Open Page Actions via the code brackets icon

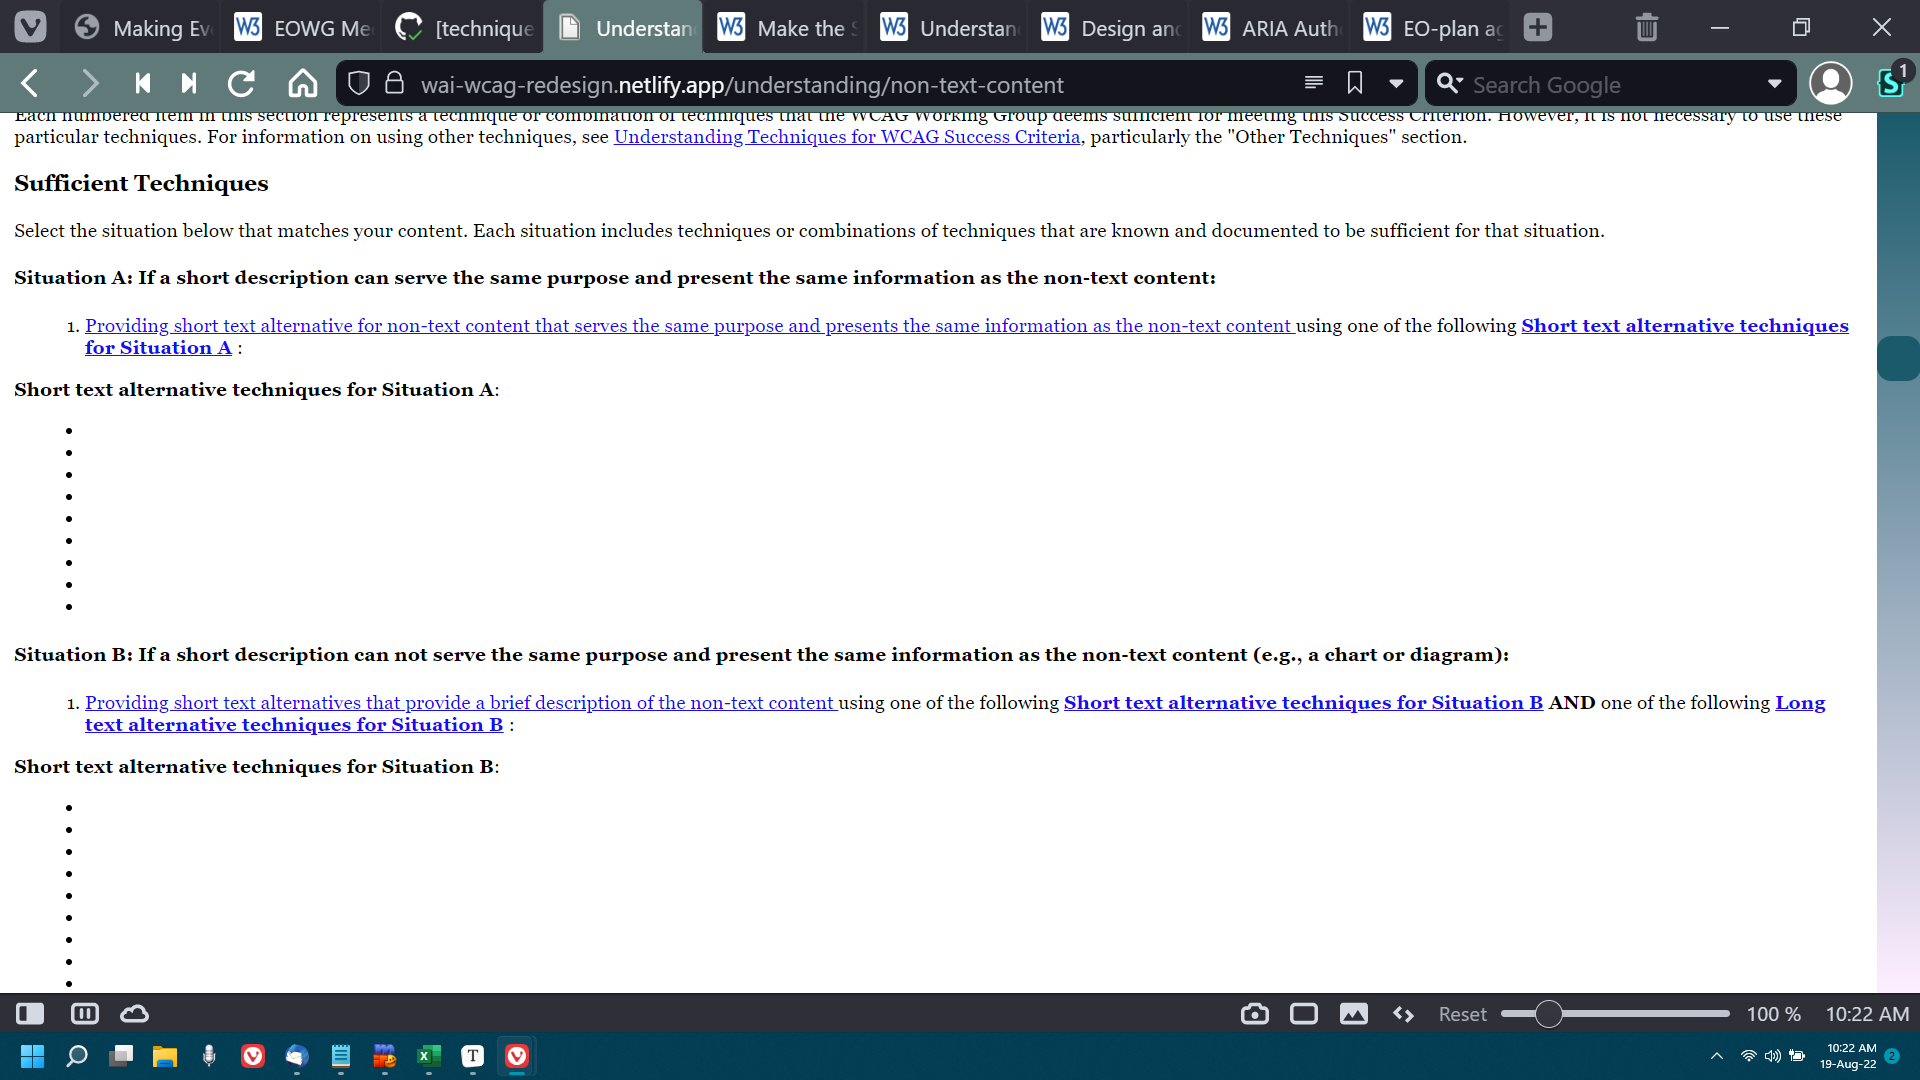pyautogui.click(x=1403, y=1013)
